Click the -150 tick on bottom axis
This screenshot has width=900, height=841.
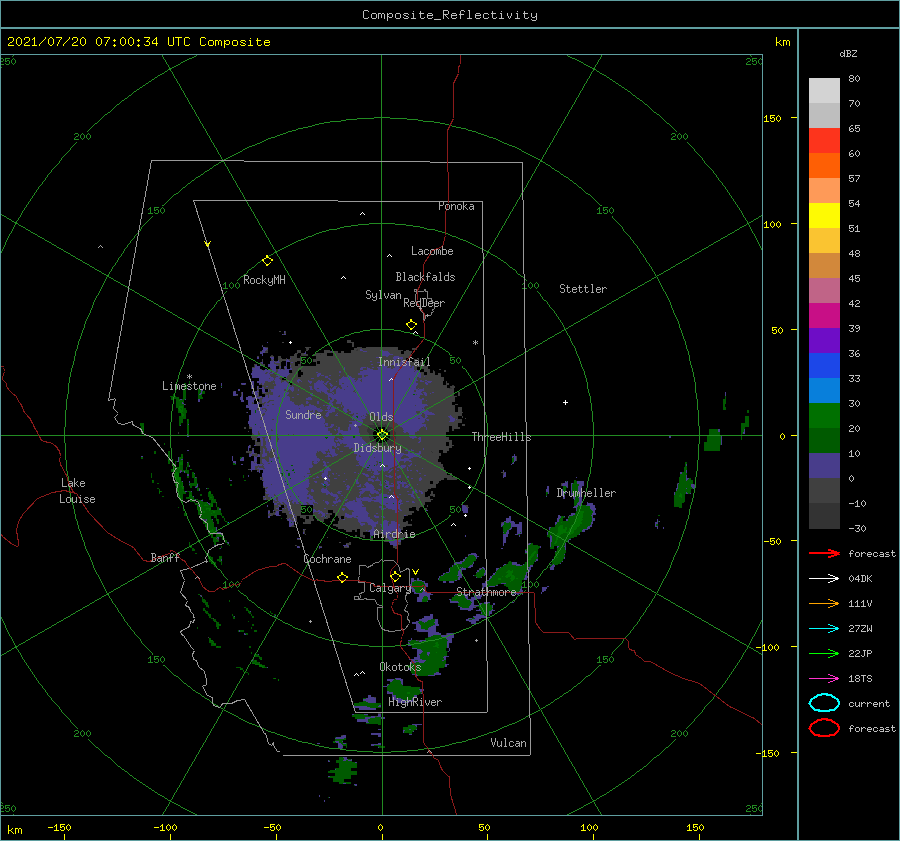pos(59,827)
